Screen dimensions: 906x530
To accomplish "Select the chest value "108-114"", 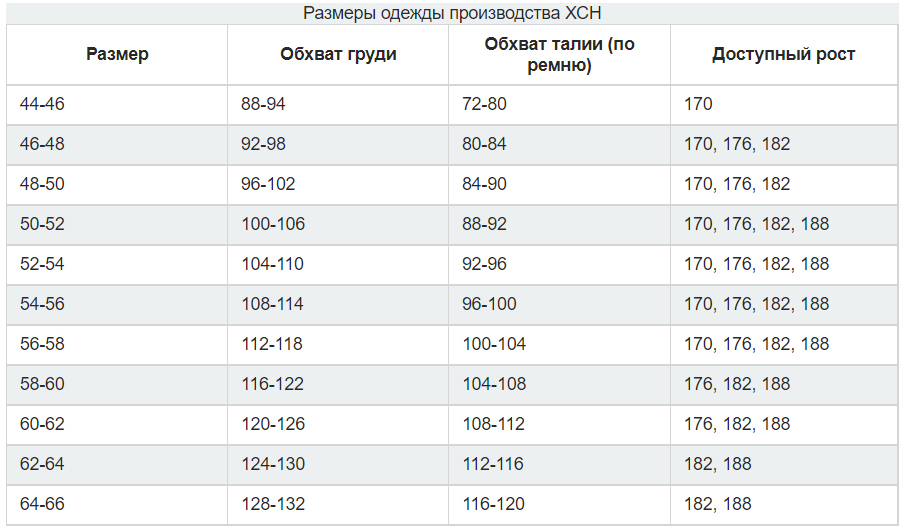I will (x=272, y=304).
